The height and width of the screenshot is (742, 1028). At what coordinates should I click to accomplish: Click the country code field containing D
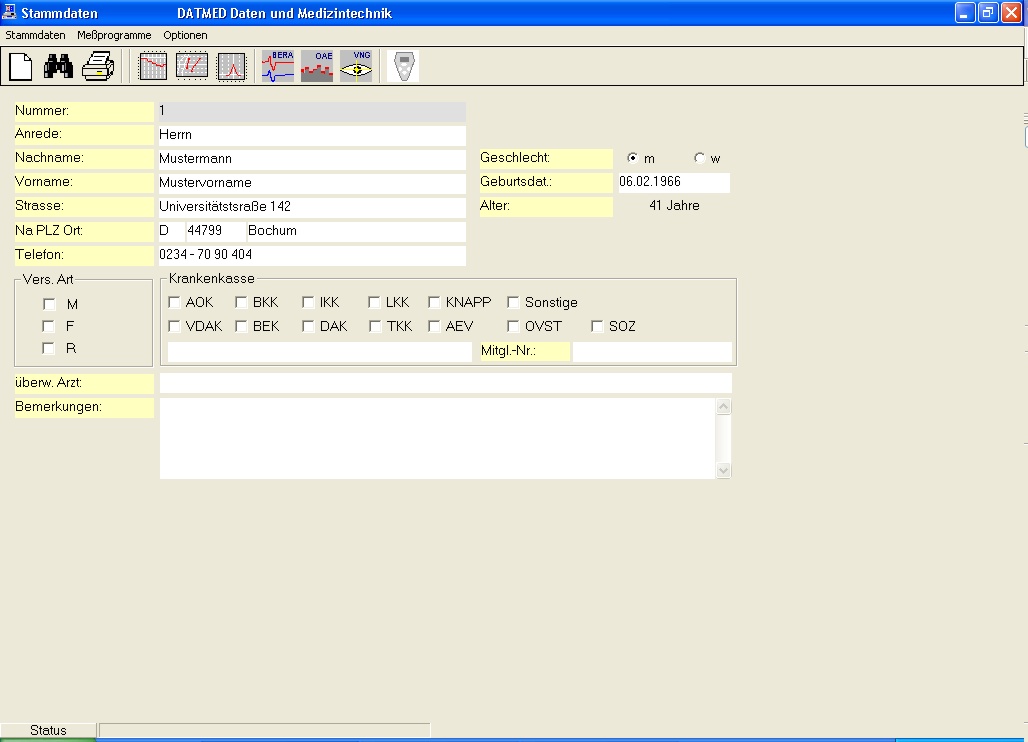pos(171,231)
